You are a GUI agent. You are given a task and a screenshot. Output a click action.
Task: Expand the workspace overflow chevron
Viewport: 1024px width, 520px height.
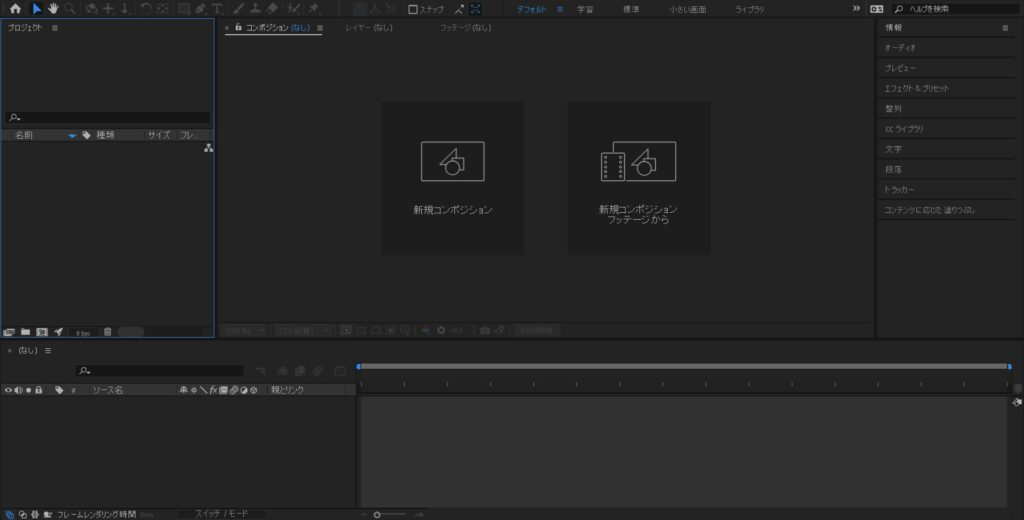(x=855, y=8)
